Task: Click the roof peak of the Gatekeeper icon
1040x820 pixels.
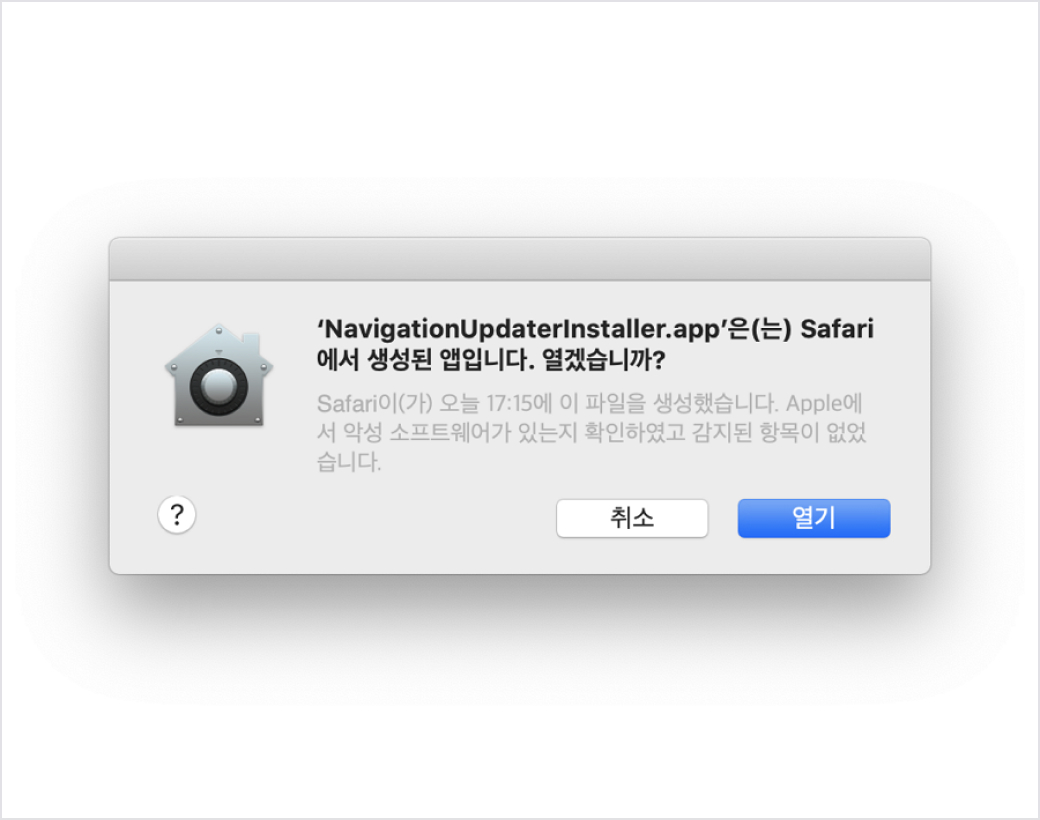Action: pyautogui.click(x=219, y=330)
